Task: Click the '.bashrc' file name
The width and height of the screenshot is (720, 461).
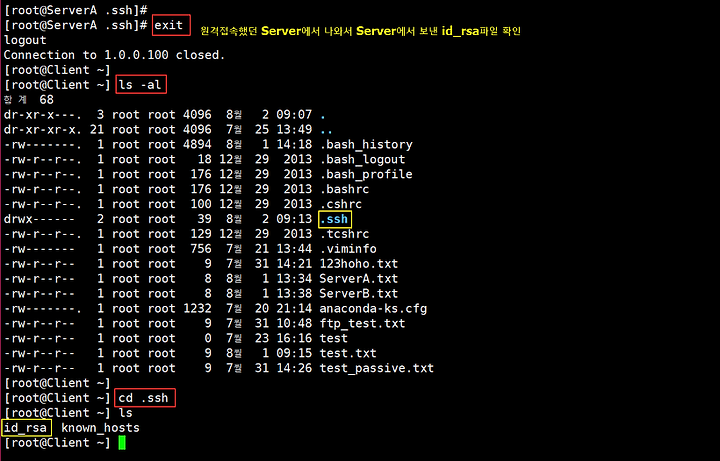Action: pyautogui.click(x=344, y=189)
